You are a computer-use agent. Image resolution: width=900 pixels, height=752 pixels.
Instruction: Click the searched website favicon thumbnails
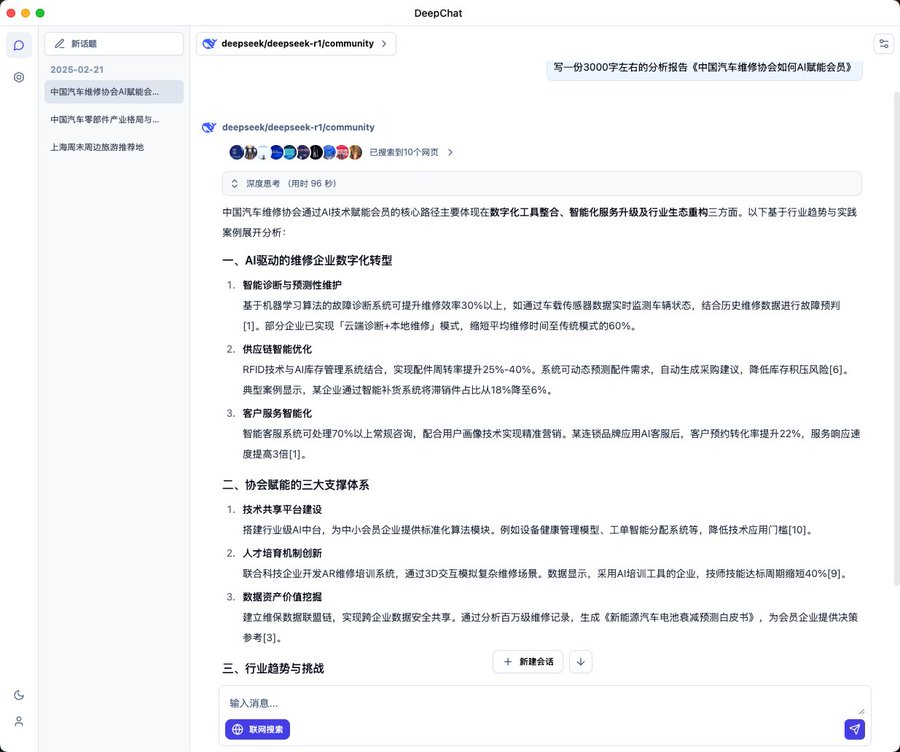click(295, 153)
